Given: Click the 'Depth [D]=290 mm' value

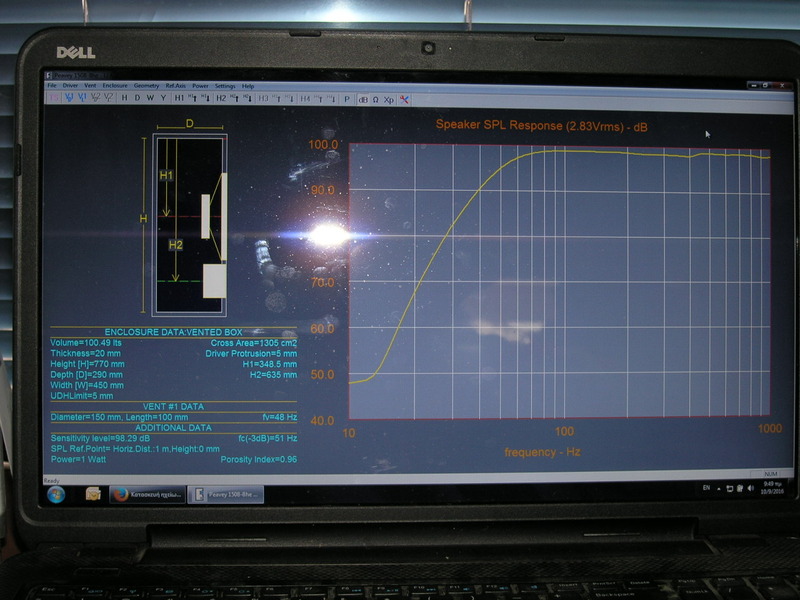Looking at the screenshot, I should pos(86,374).
